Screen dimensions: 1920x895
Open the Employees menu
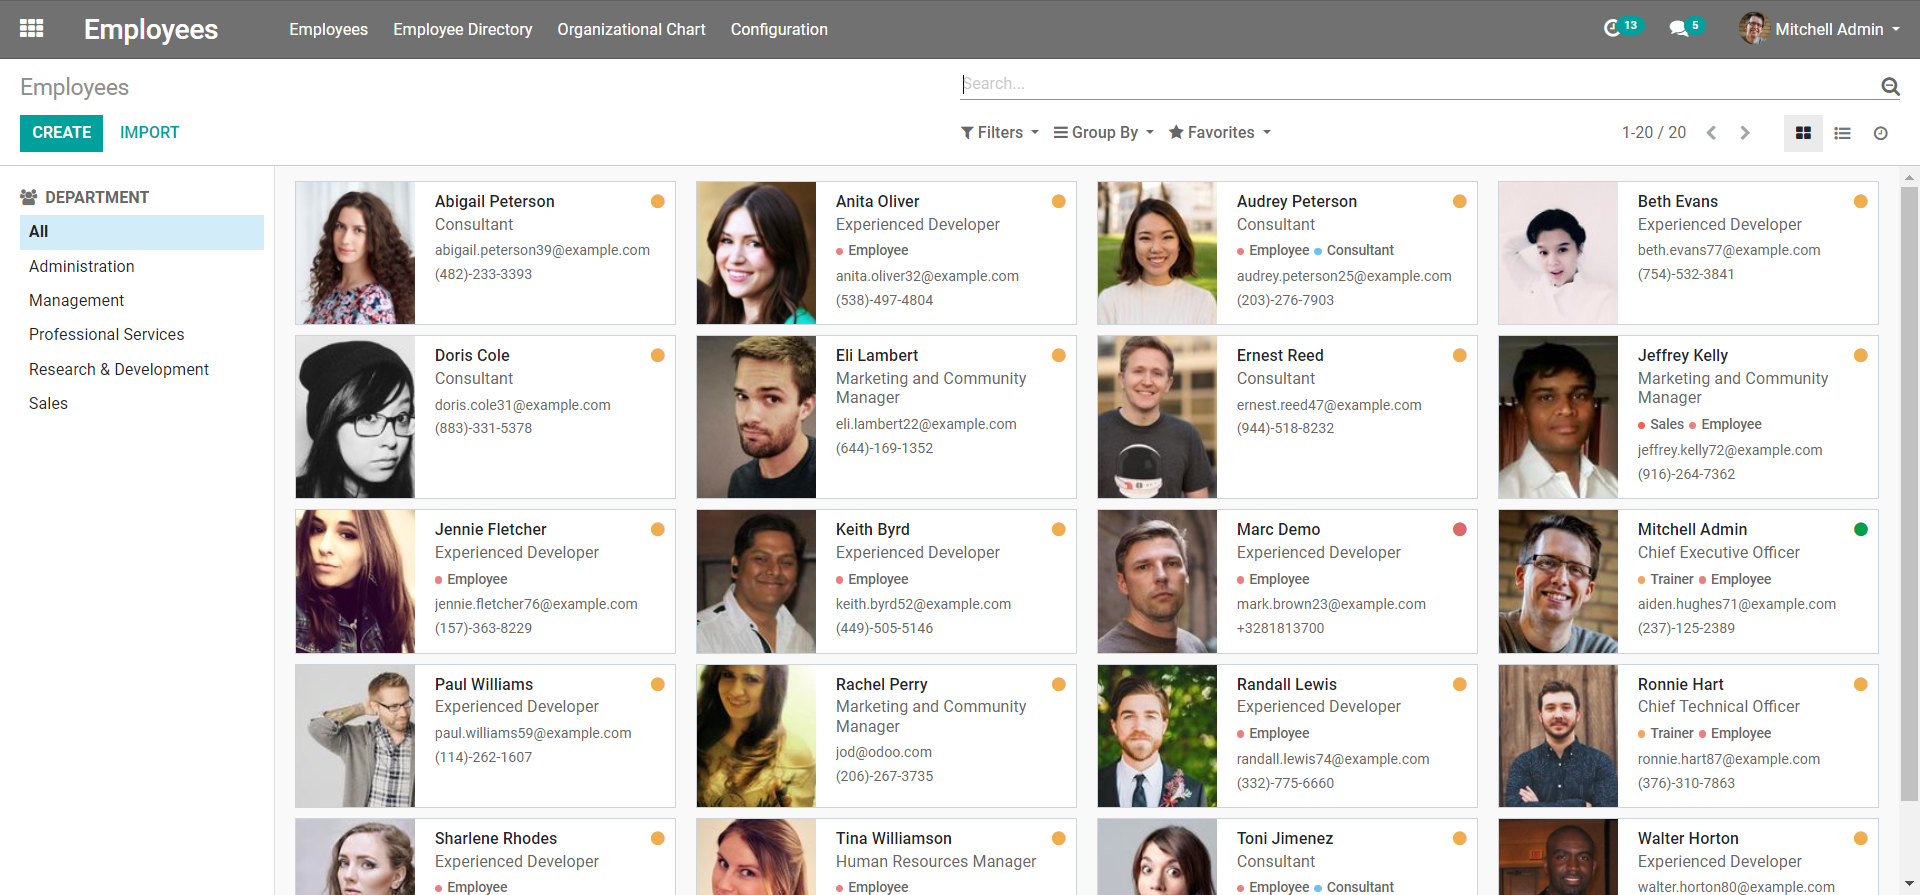pos(329,29)
